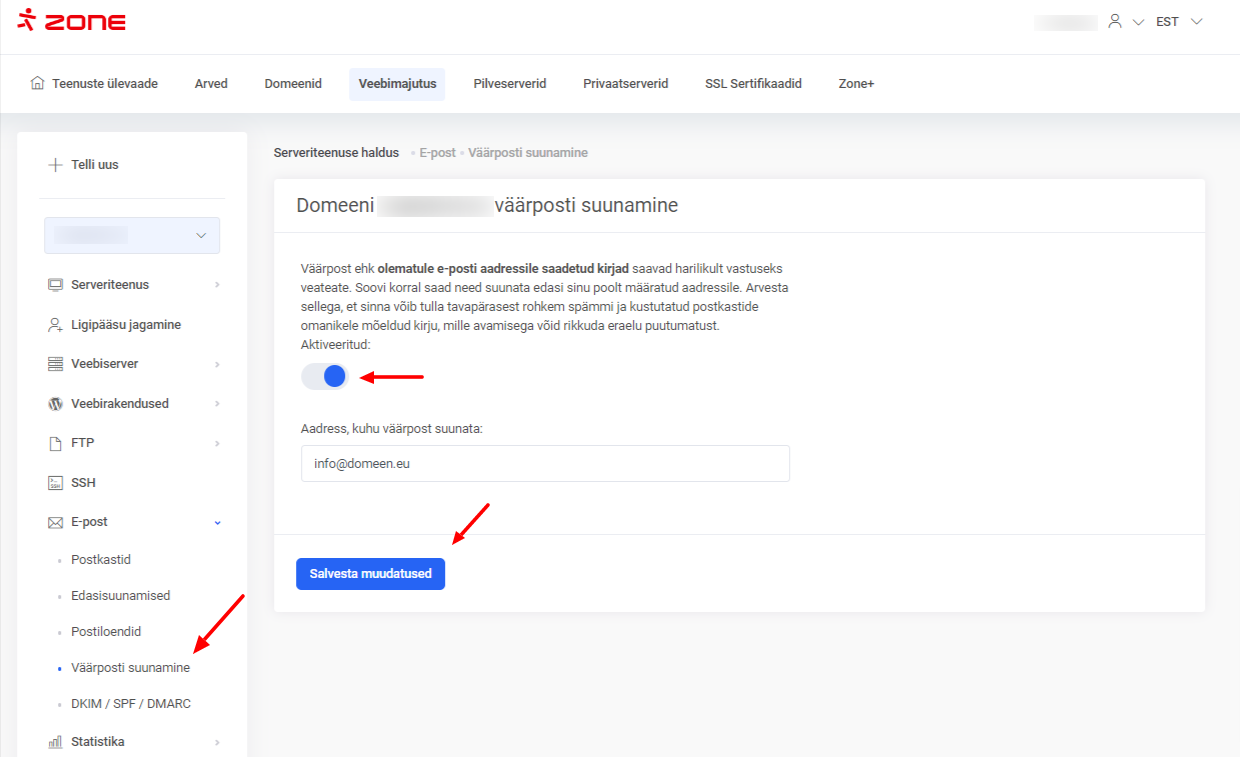Viewport: 1240px width, 757px height.
Task: Click the E-post envelope icon
Action: (55, 522)
